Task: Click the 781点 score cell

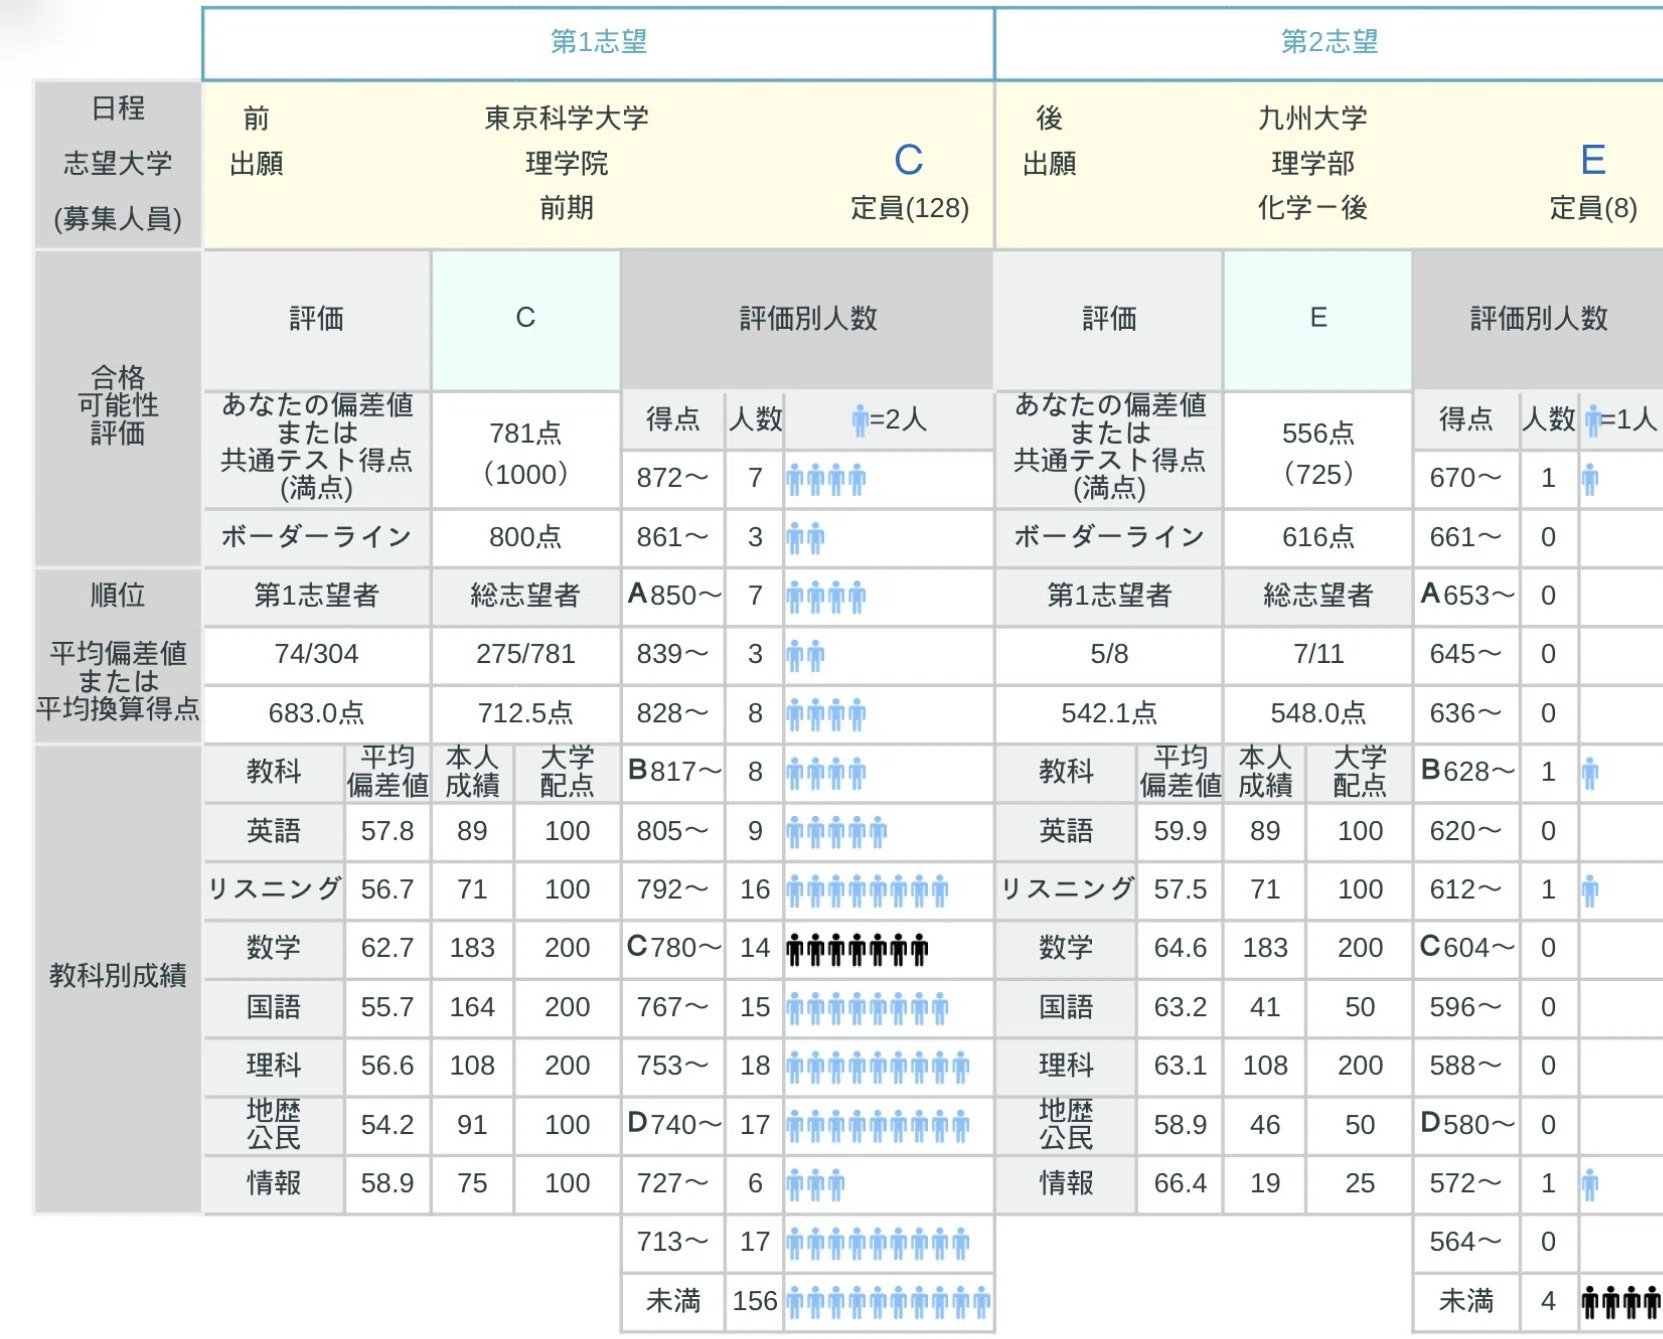Action: pos(526,452)
